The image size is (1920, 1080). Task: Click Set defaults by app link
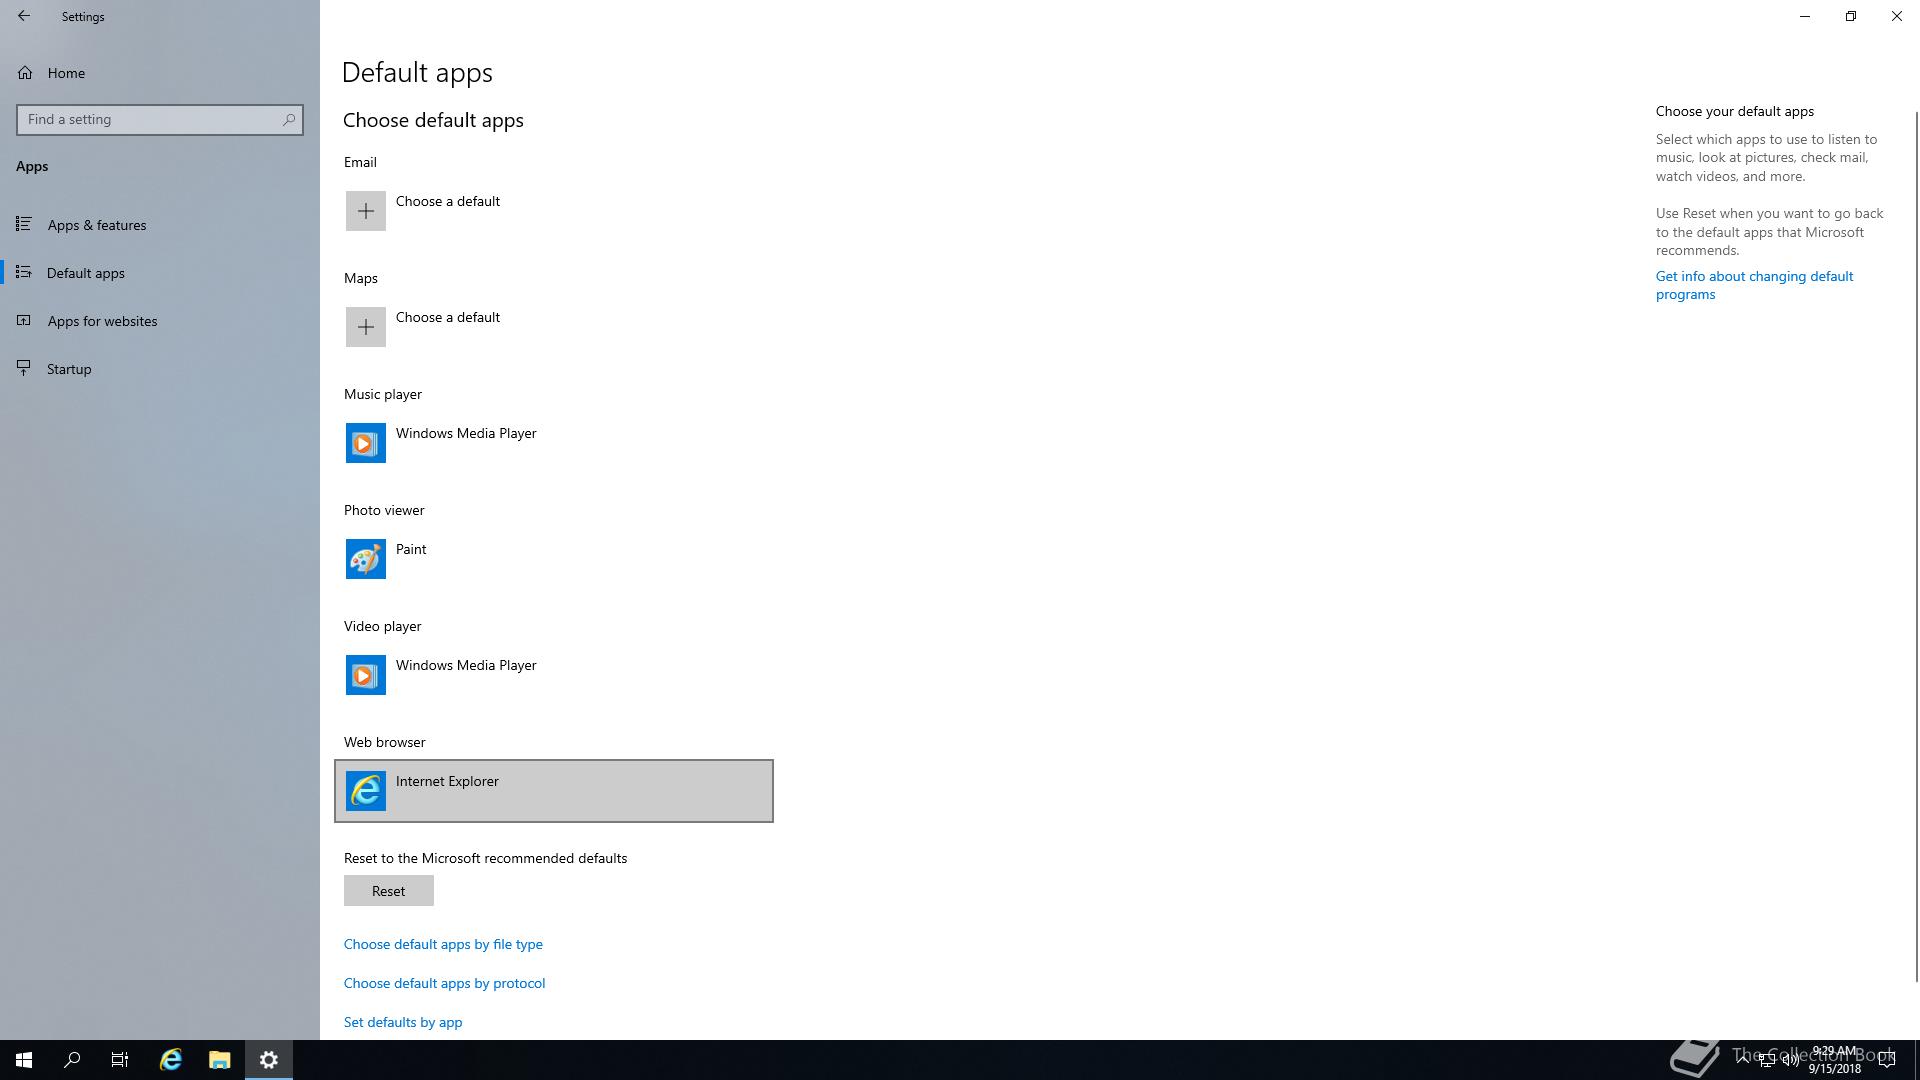[x=402, y=1022]
